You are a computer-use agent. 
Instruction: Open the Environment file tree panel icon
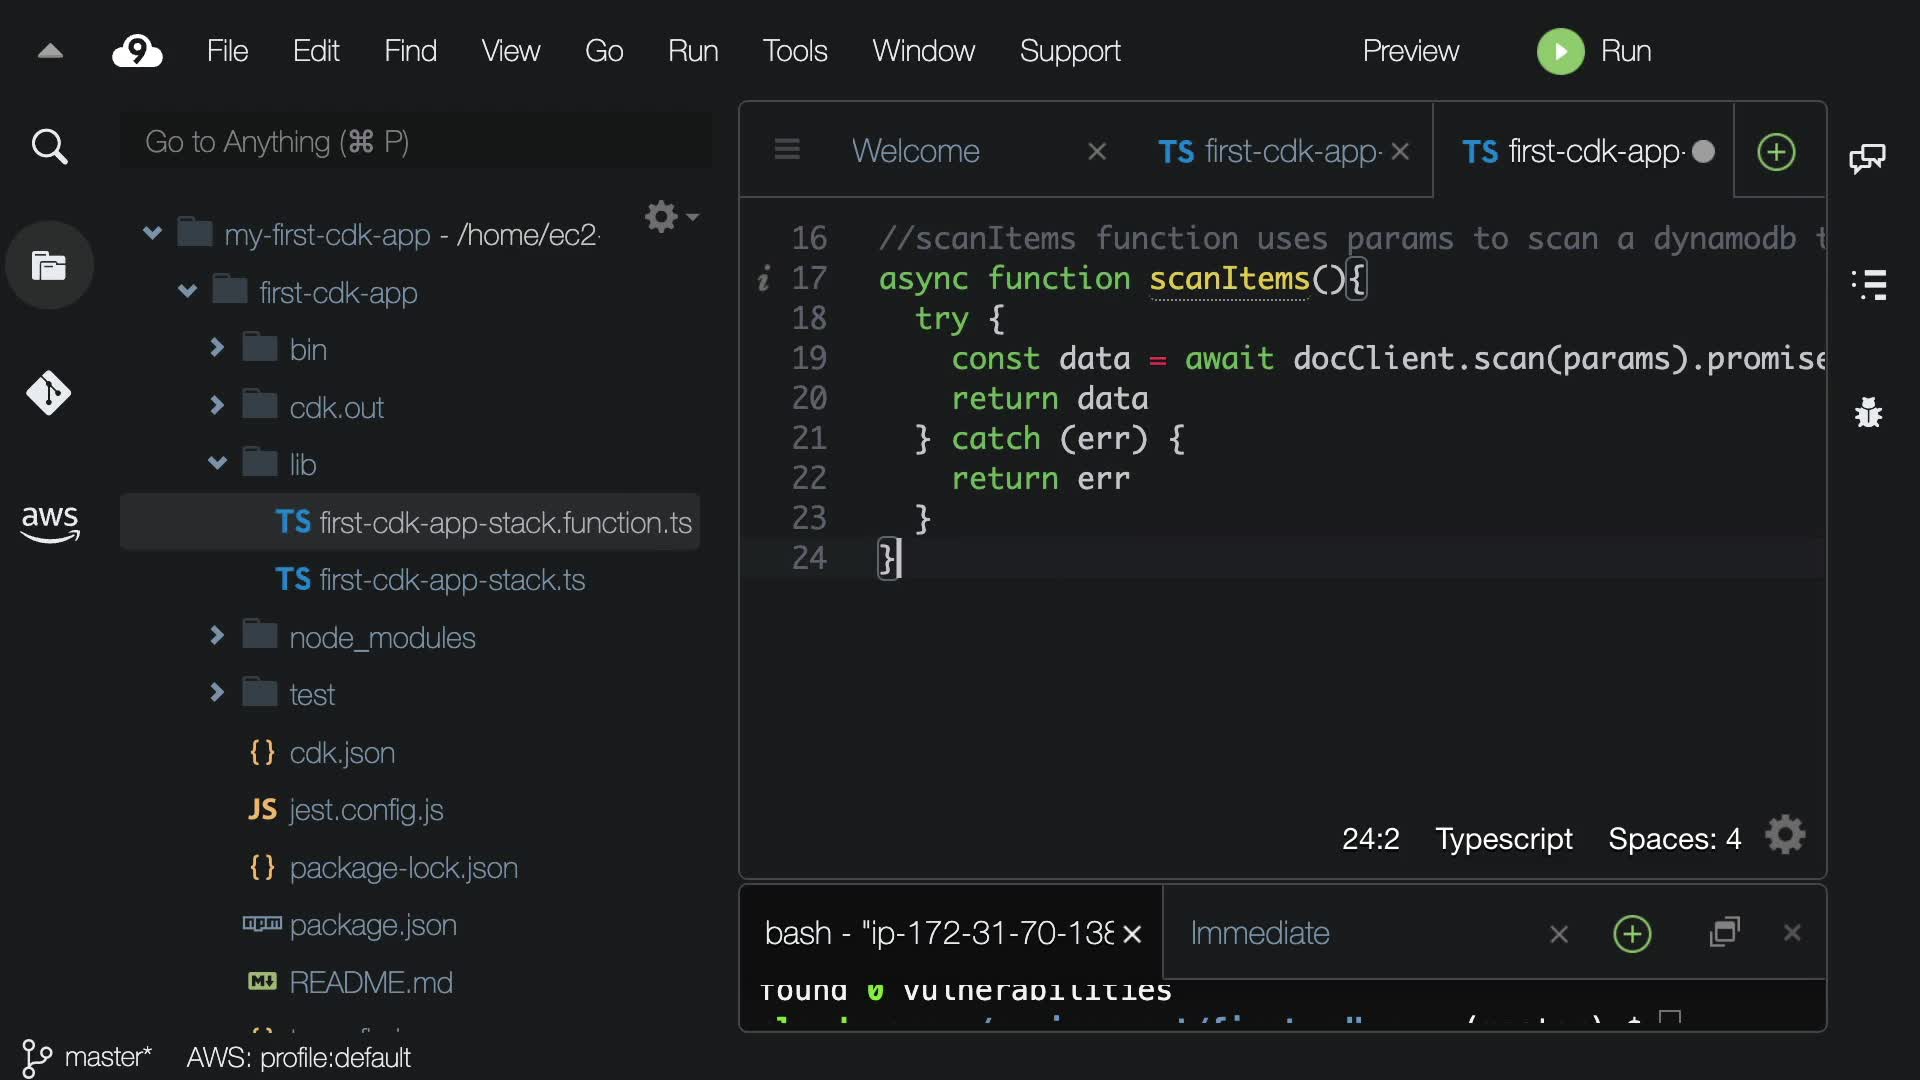[49, 266]
